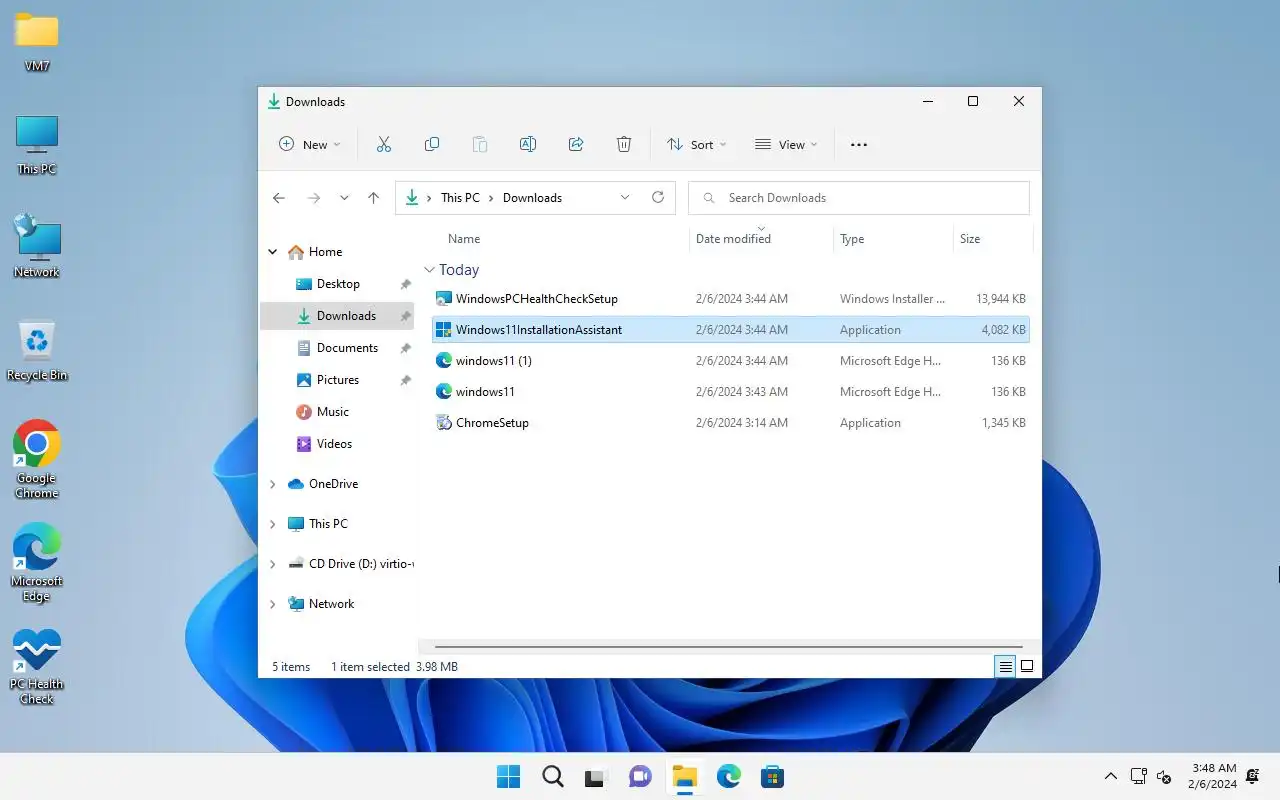Image resolution: width=1280 pixels, height=800 pixels.
Task: Click the Delete trash icon
Action: coord(624,145)
